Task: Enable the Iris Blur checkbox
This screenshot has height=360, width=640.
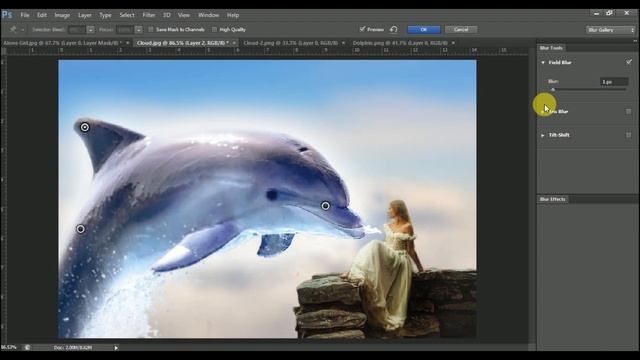Action: 629,111
